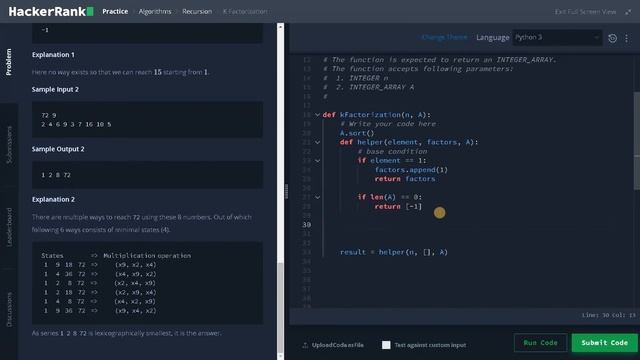Image resolution: width=640 pixels, height=360 pixels.
Task: Open Recursion breadcrumb item
Action: [197, 11]
